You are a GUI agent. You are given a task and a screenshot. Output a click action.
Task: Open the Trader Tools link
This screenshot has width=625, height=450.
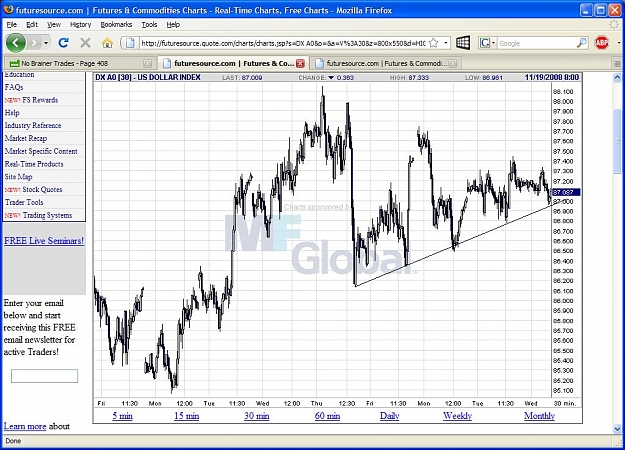[x=24, y=202]
